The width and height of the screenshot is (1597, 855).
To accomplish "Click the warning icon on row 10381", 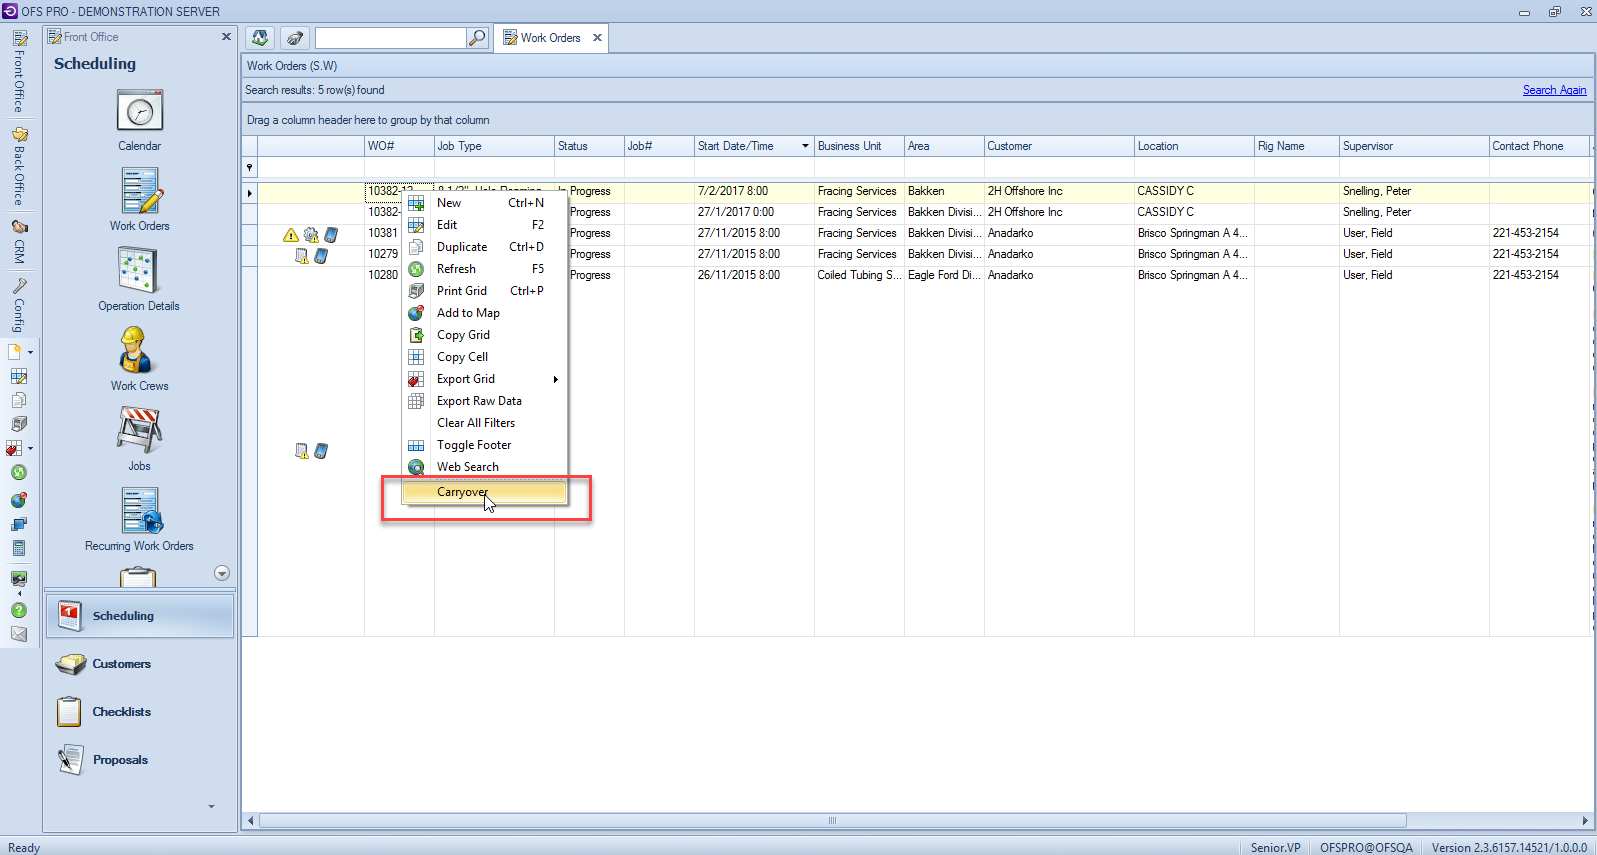I will (x=291, y=235).
